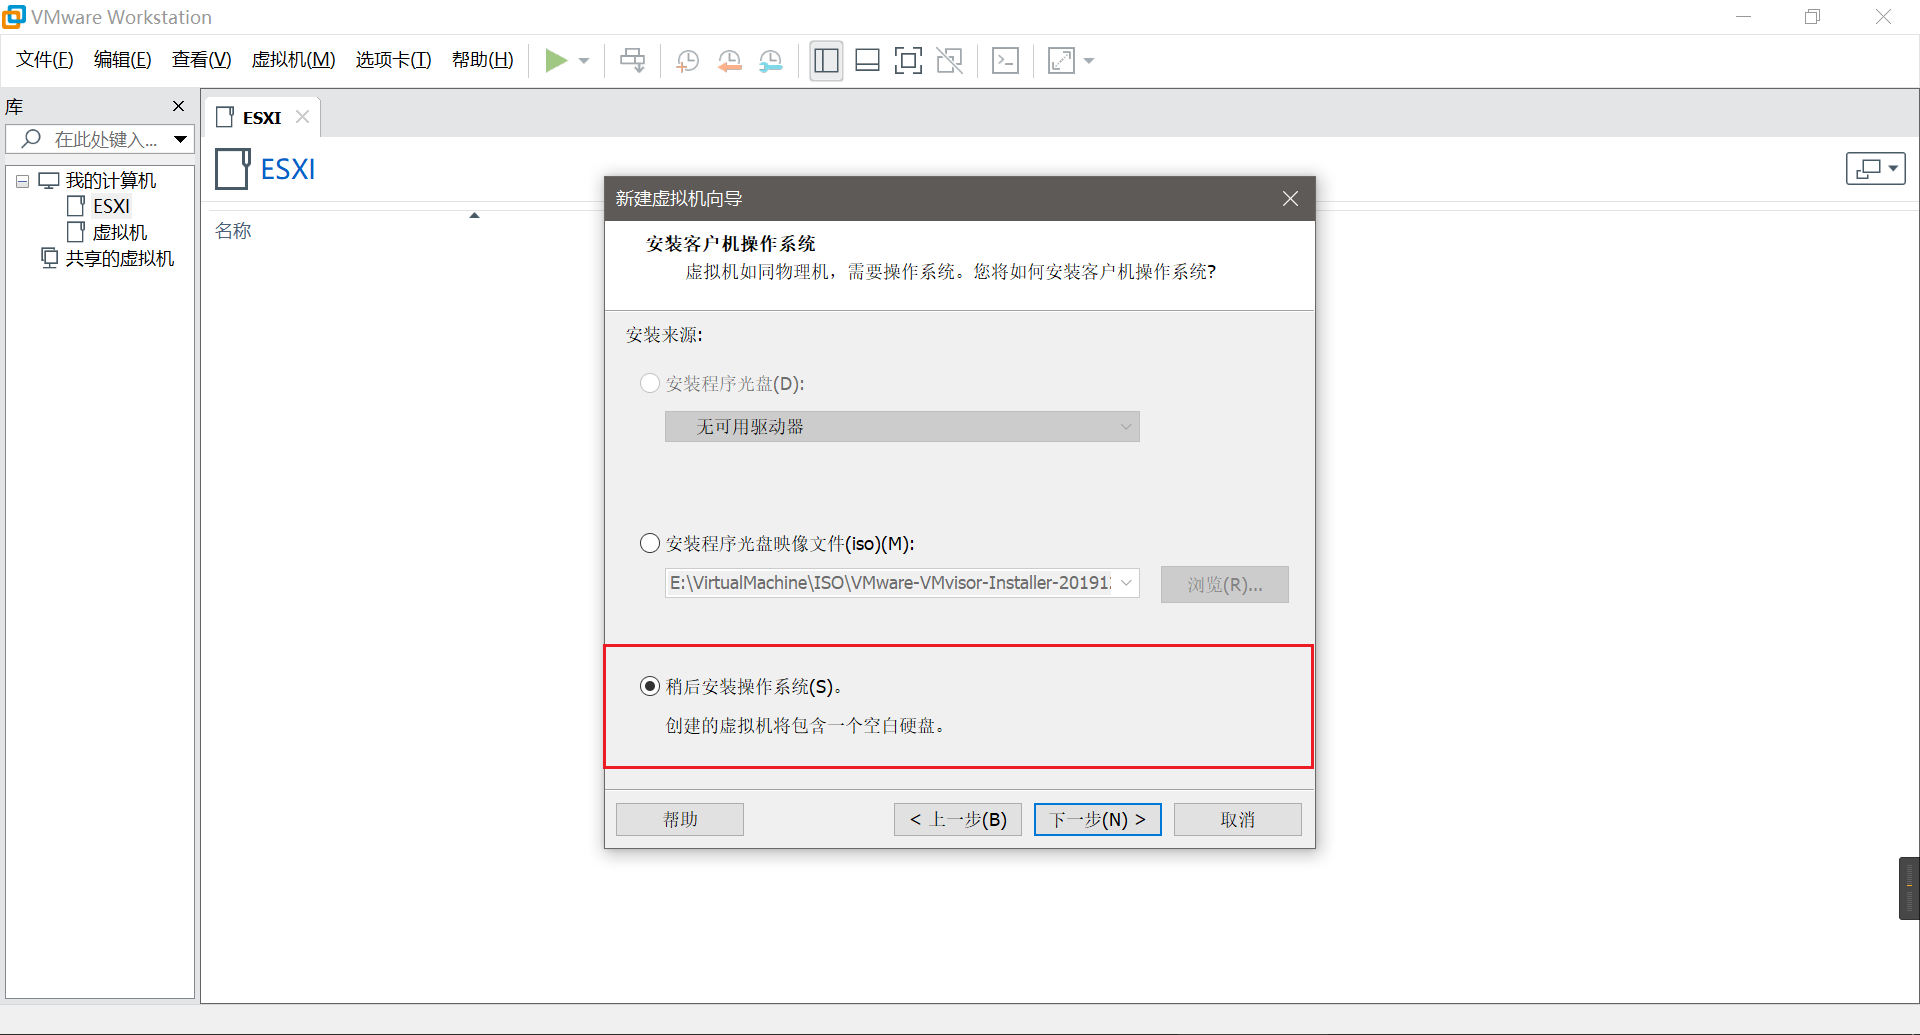This screenshot has height=1035, width=1920.
Task: Close the 新建虚拟机向导 dialog
Action: 1290,199
